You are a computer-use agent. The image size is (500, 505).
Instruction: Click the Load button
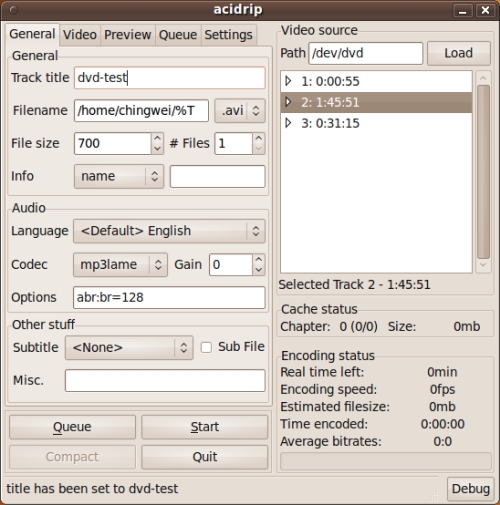pyautogui.click(x=459, y=53)
